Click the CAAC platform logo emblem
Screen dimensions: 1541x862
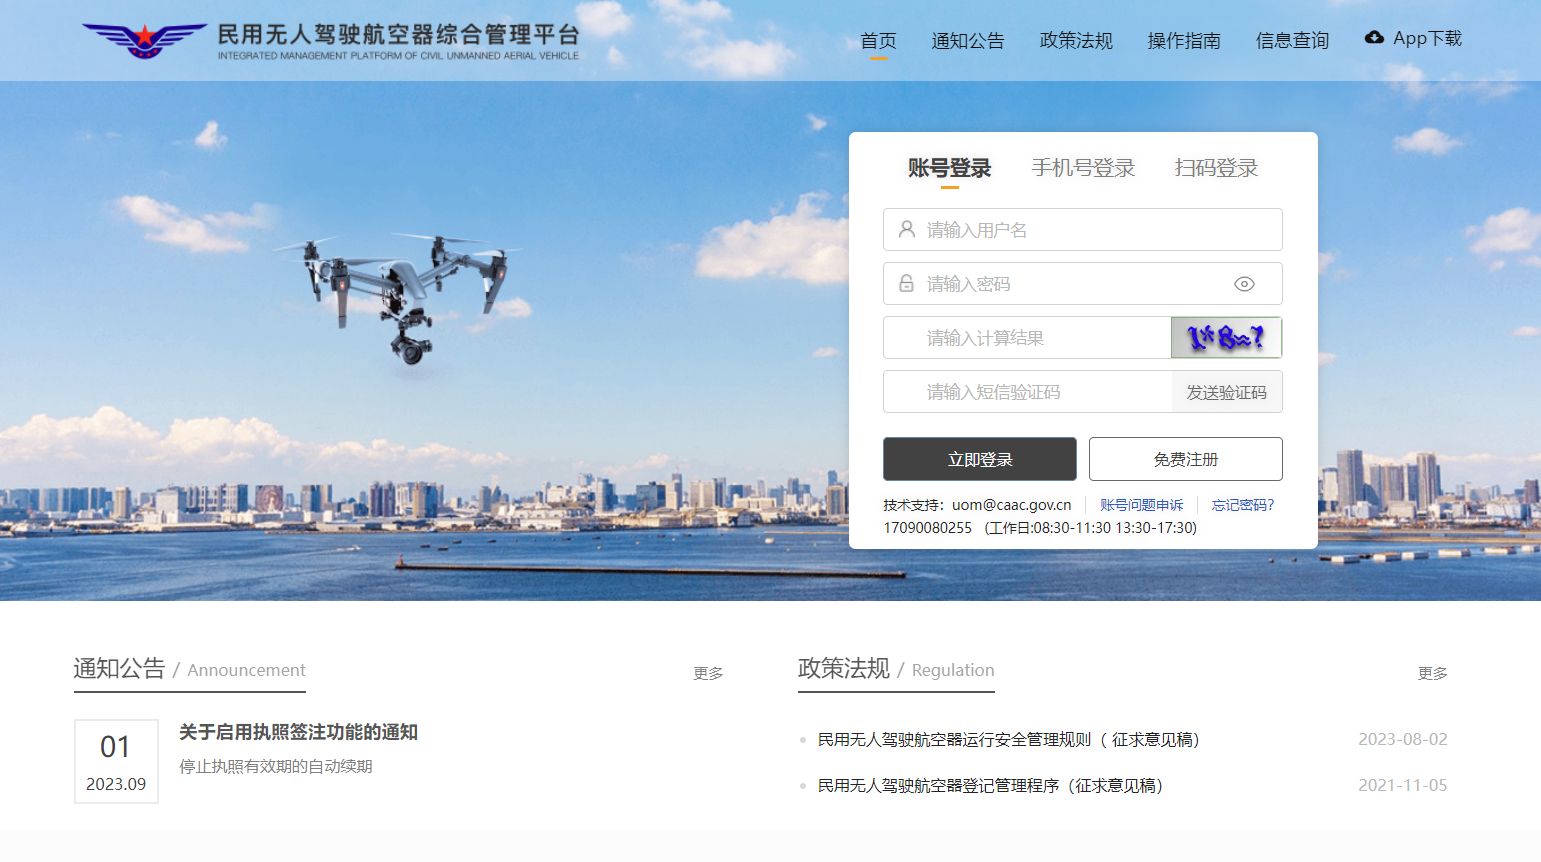[x=144, y=40]
